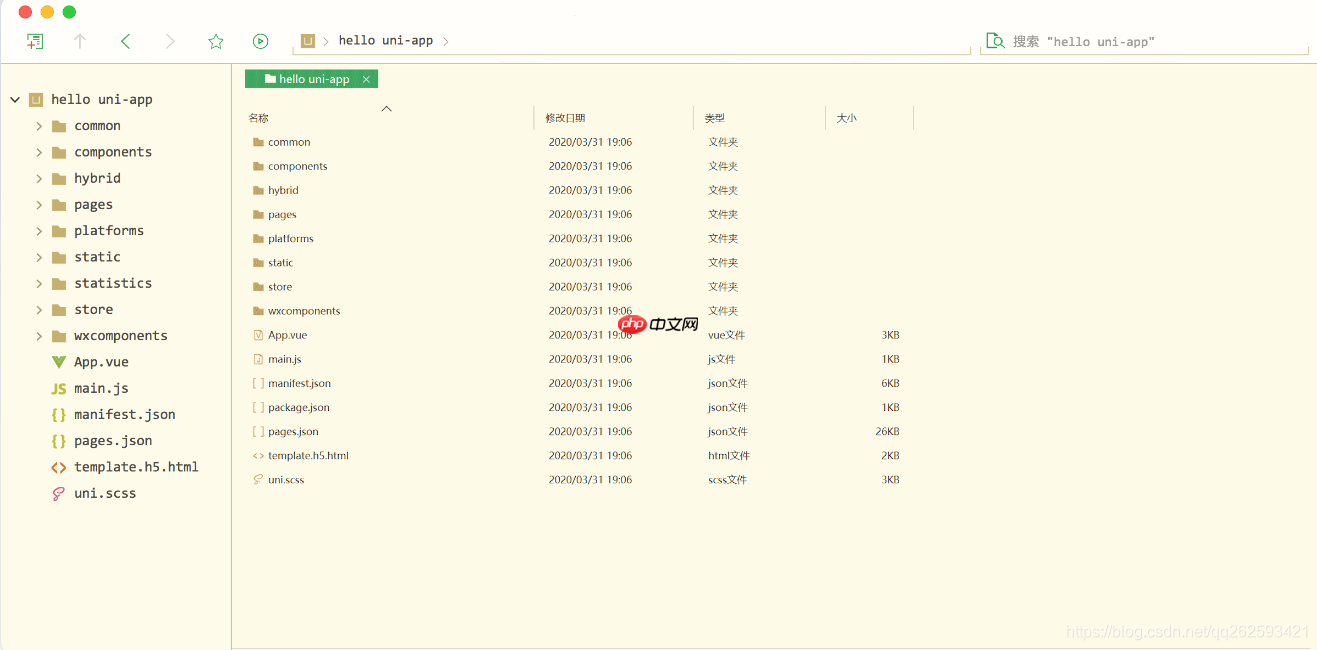
Task: Sort files by 修改日期 column header
Action: [x=565, y=118]
